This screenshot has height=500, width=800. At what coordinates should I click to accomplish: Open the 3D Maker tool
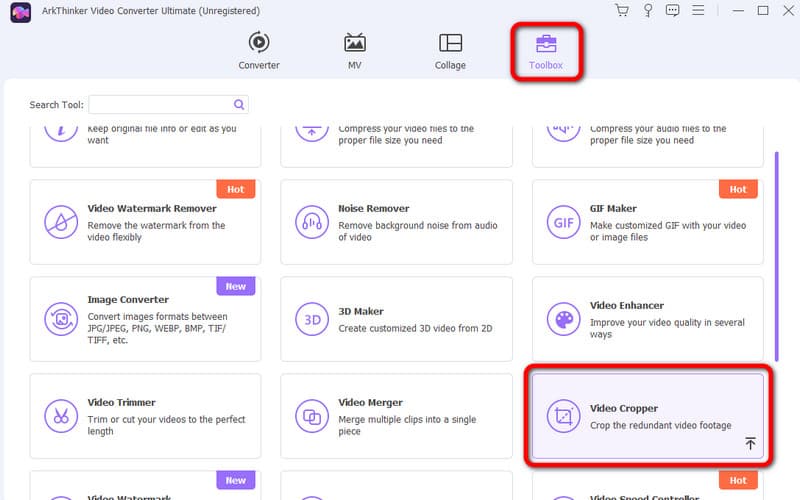coord(396,319)
